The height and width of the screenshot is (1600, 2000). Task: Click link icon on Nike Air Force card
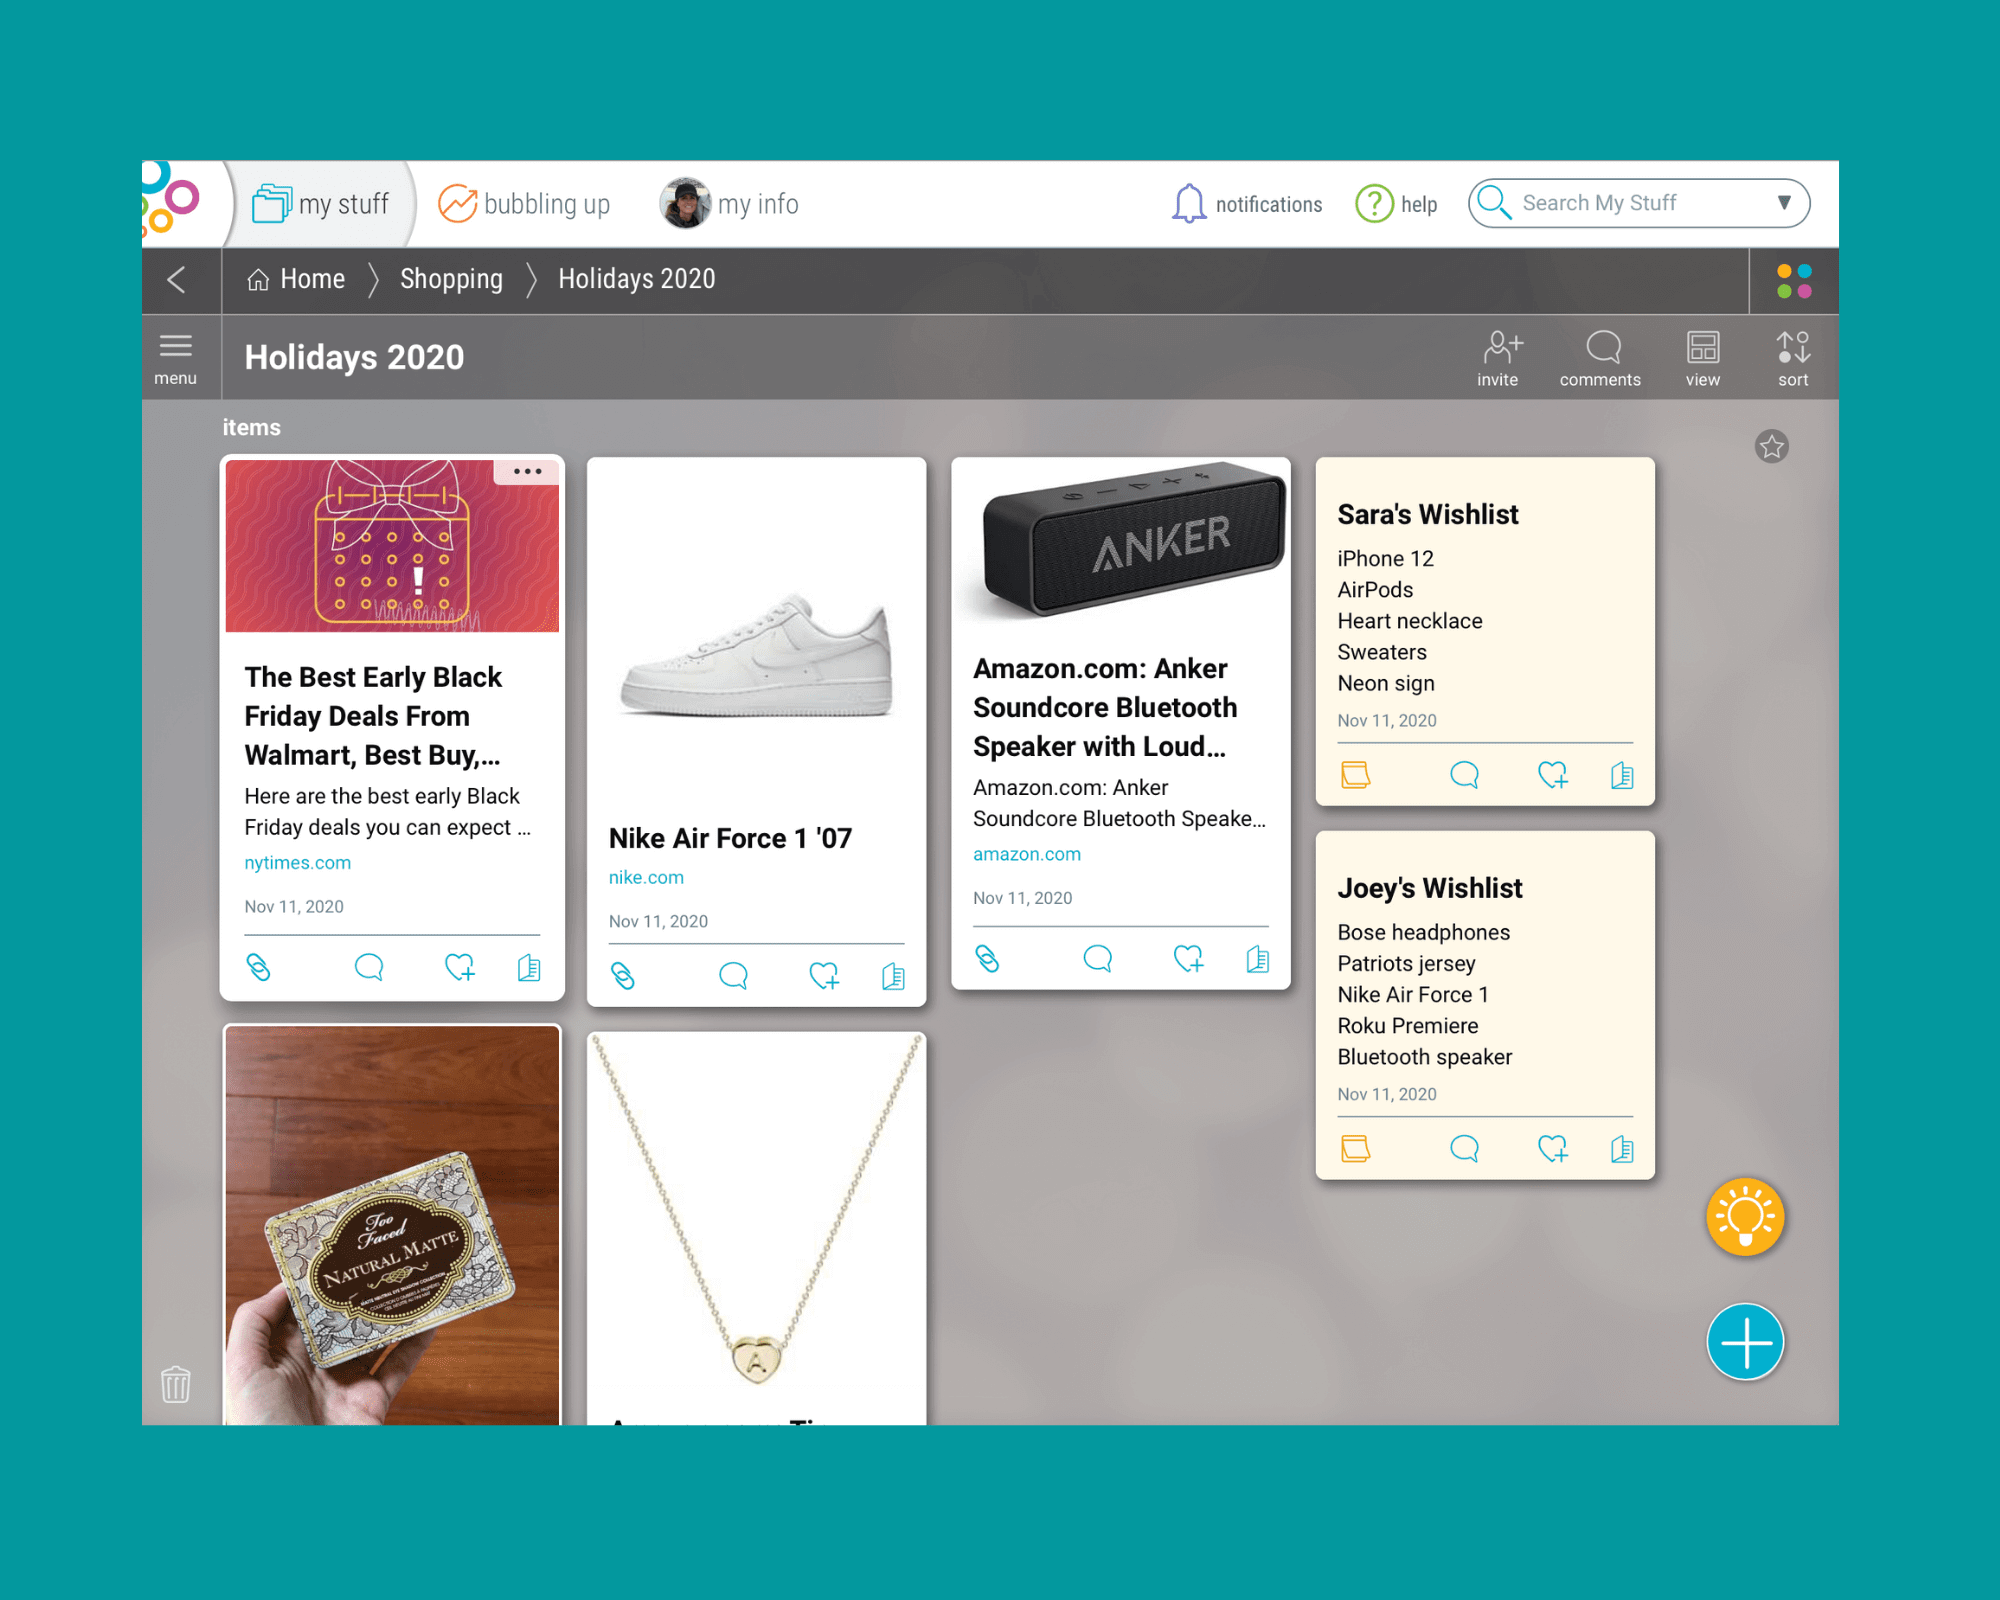[622, 975]
